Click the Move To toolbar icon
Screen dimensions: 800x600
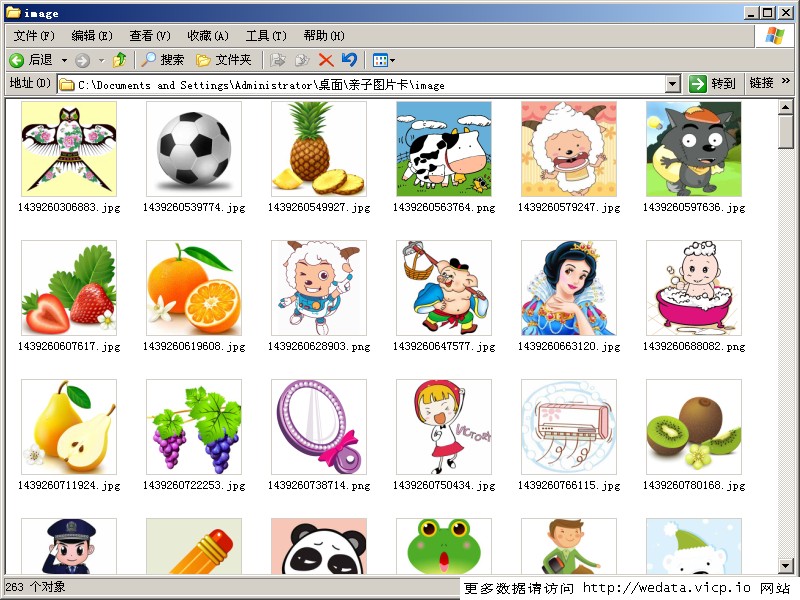coord(277,60)
